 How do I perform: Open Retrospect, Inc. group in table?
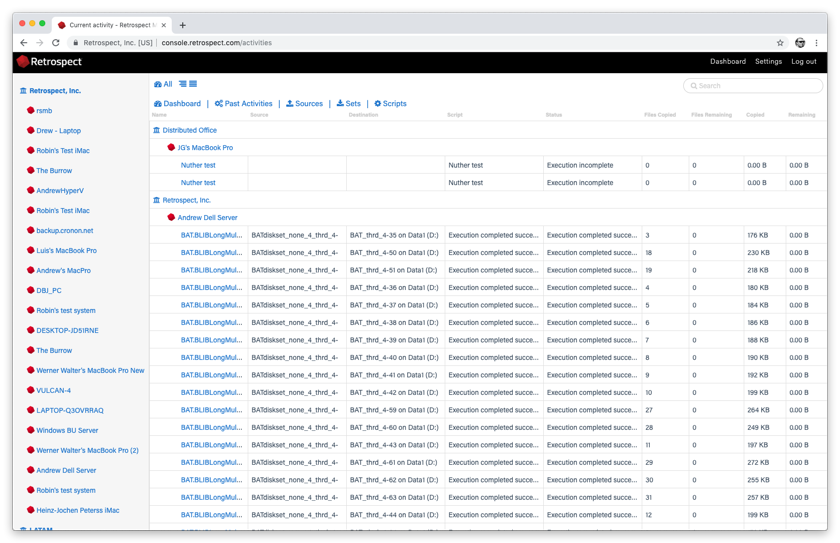coord(186,200)
